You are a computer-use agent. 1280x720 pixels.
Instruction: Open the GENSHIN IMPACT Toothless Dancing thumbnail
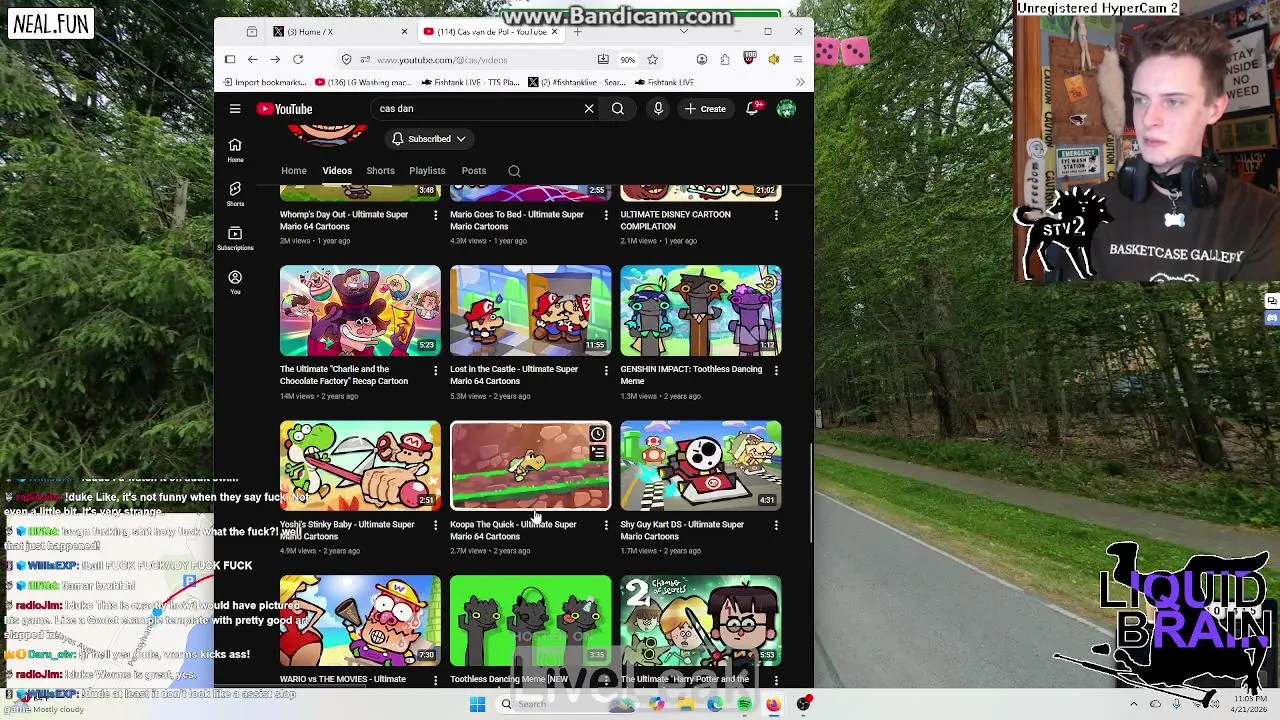click(x=701, y=311)
